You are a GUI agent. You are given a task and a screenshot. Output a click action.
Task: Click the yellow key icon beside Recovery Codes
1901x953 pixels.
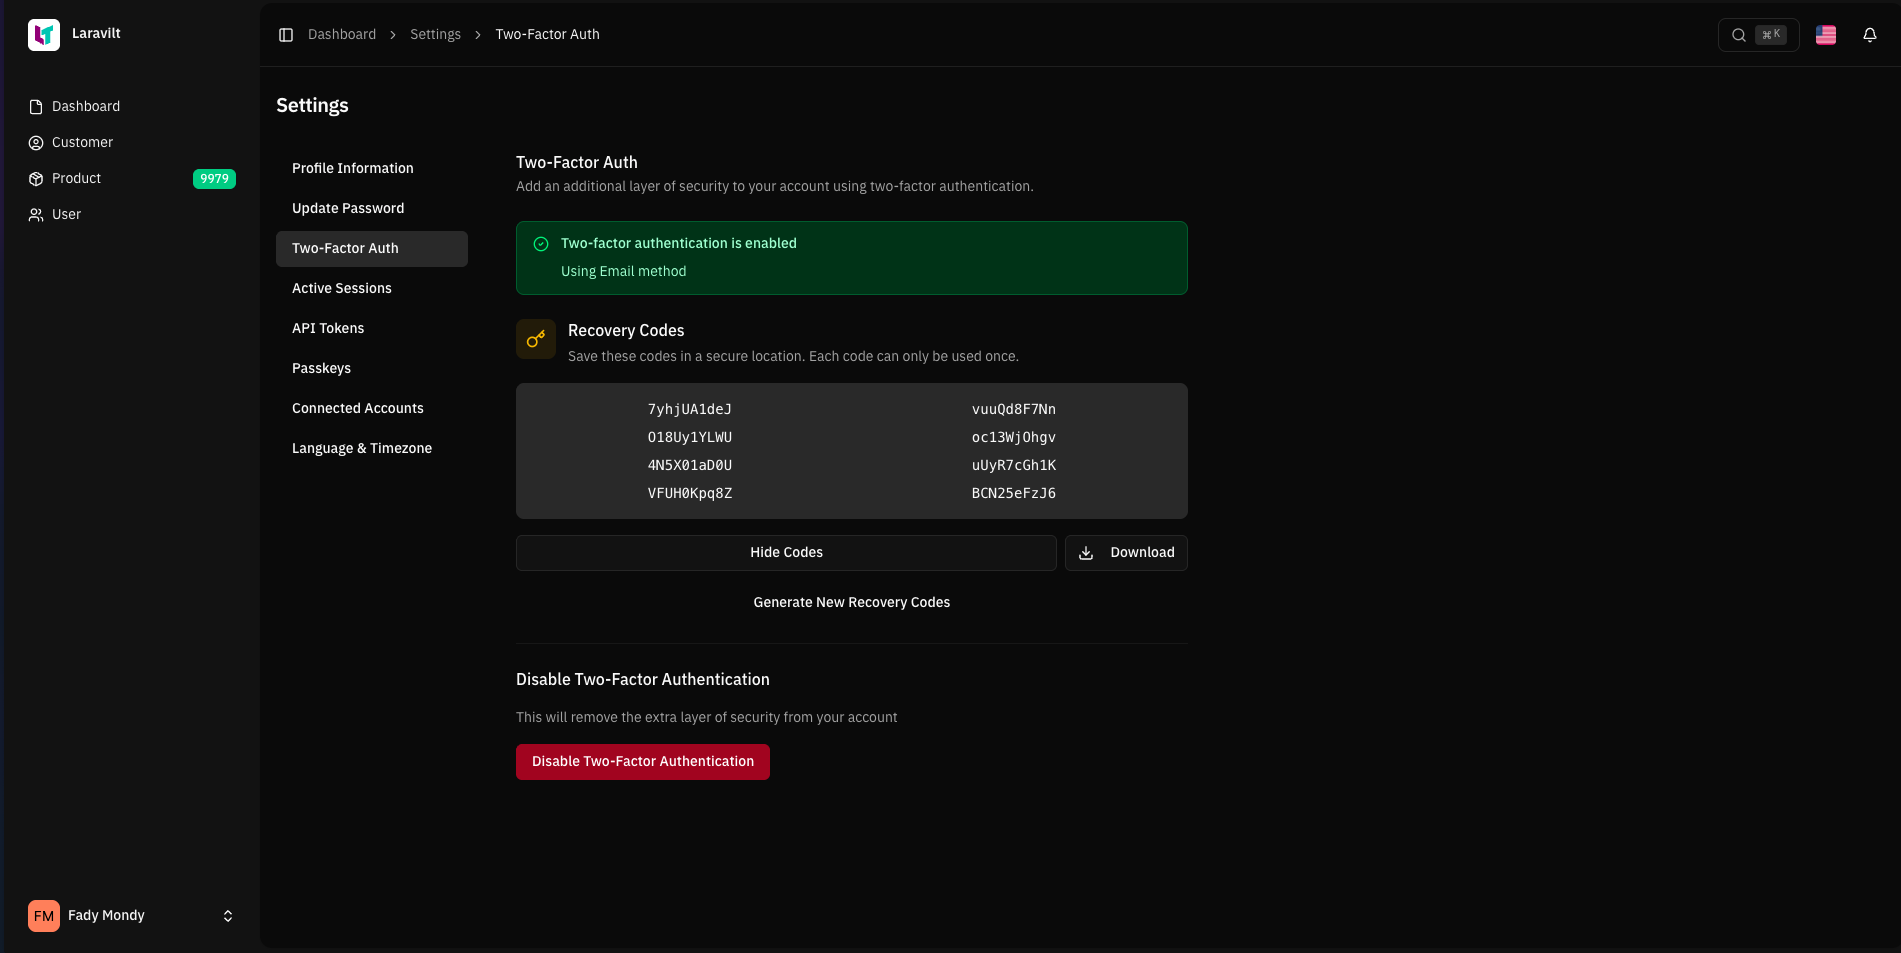coord(535,339)
